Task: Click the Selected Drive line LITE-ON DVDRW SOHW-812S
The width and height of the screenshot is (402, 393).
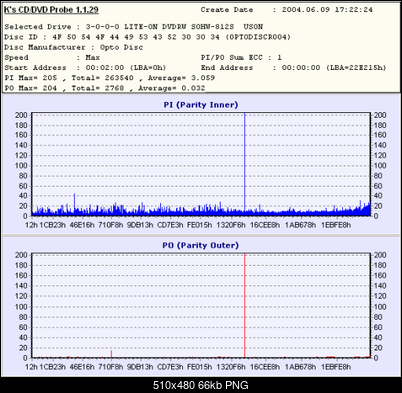Action: [x=133, y=27]
